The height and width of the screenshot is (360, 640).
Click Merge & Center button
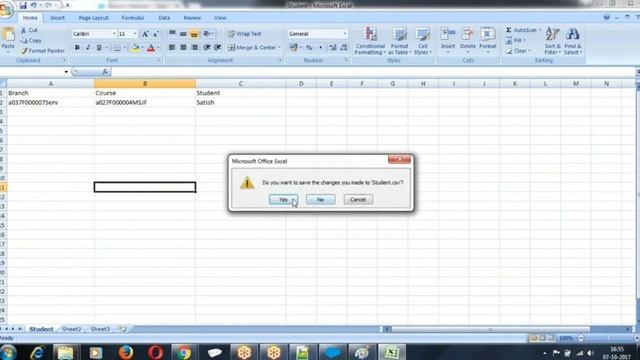252,48
